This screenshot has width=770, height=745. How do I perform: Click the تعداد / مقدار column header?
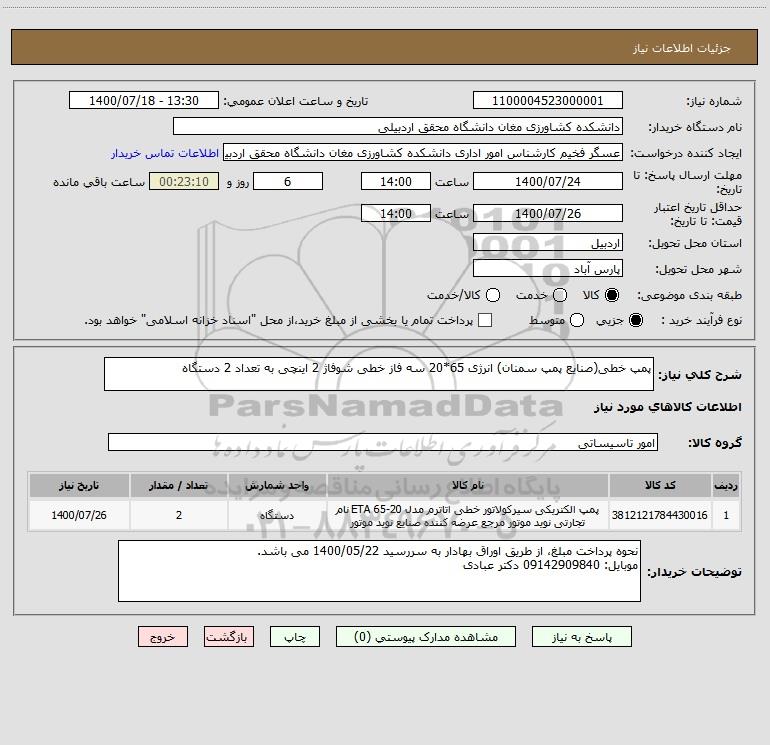click(x=179, y=485)
